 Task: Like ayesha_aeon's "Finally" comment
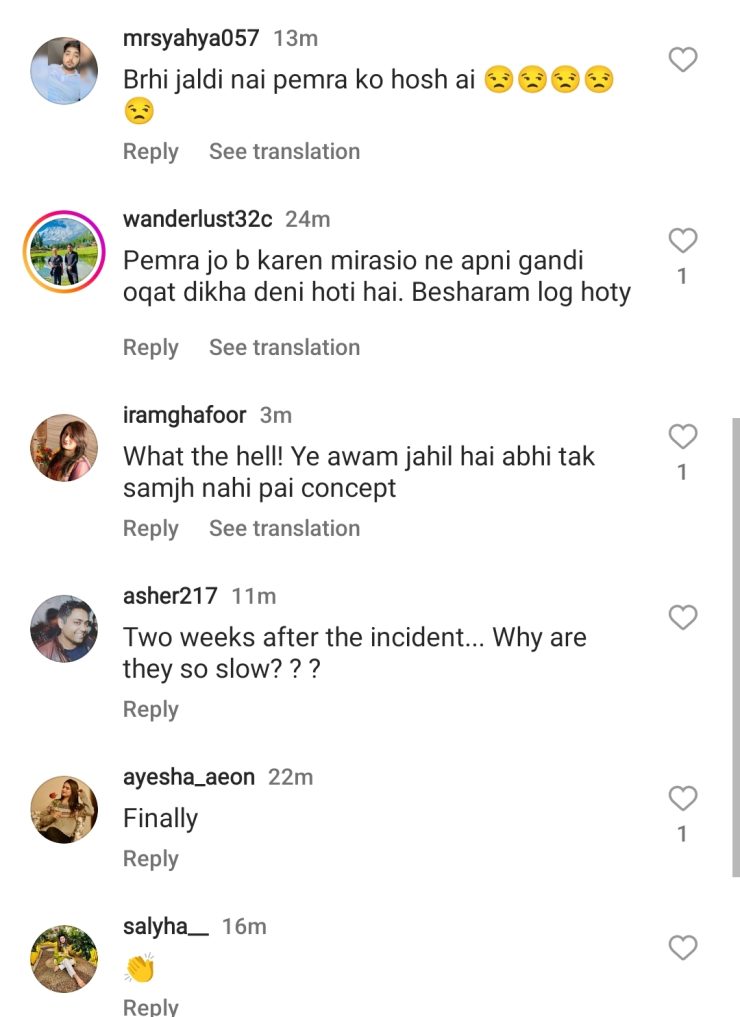(682, 798)
